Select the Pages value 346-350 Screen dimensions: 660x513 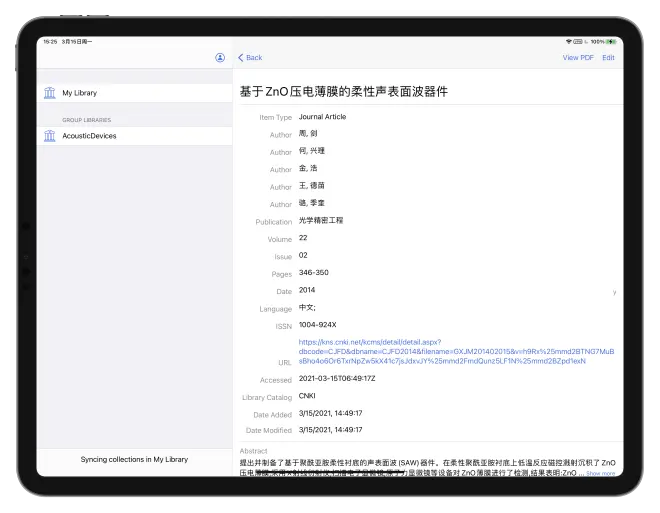pos(314,273)
